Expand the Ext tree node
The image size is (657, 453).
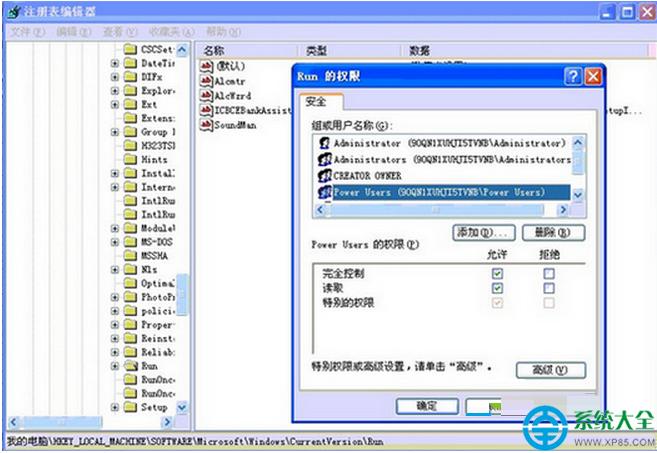pyautogui.click(x=115, y=104)
